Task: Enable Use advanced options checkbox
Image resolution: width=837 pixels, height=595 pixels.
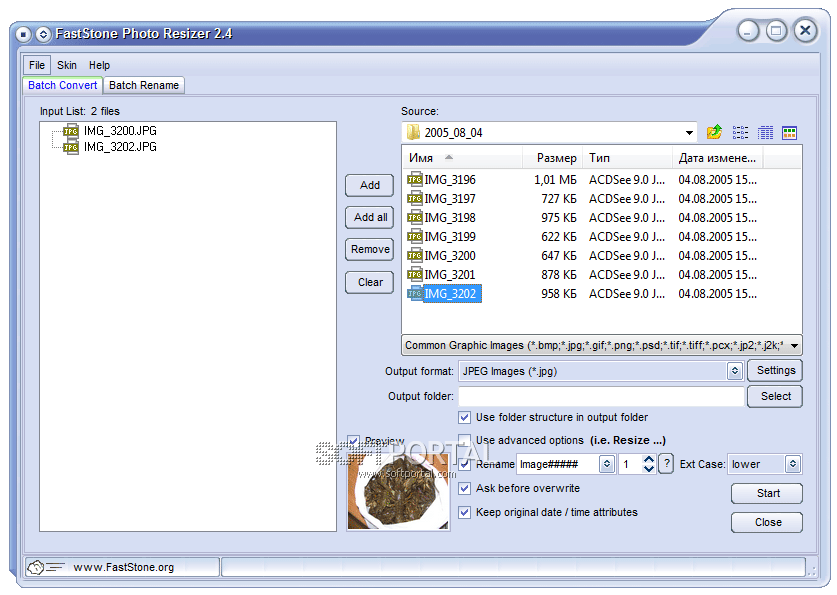Action: [464, 440]
